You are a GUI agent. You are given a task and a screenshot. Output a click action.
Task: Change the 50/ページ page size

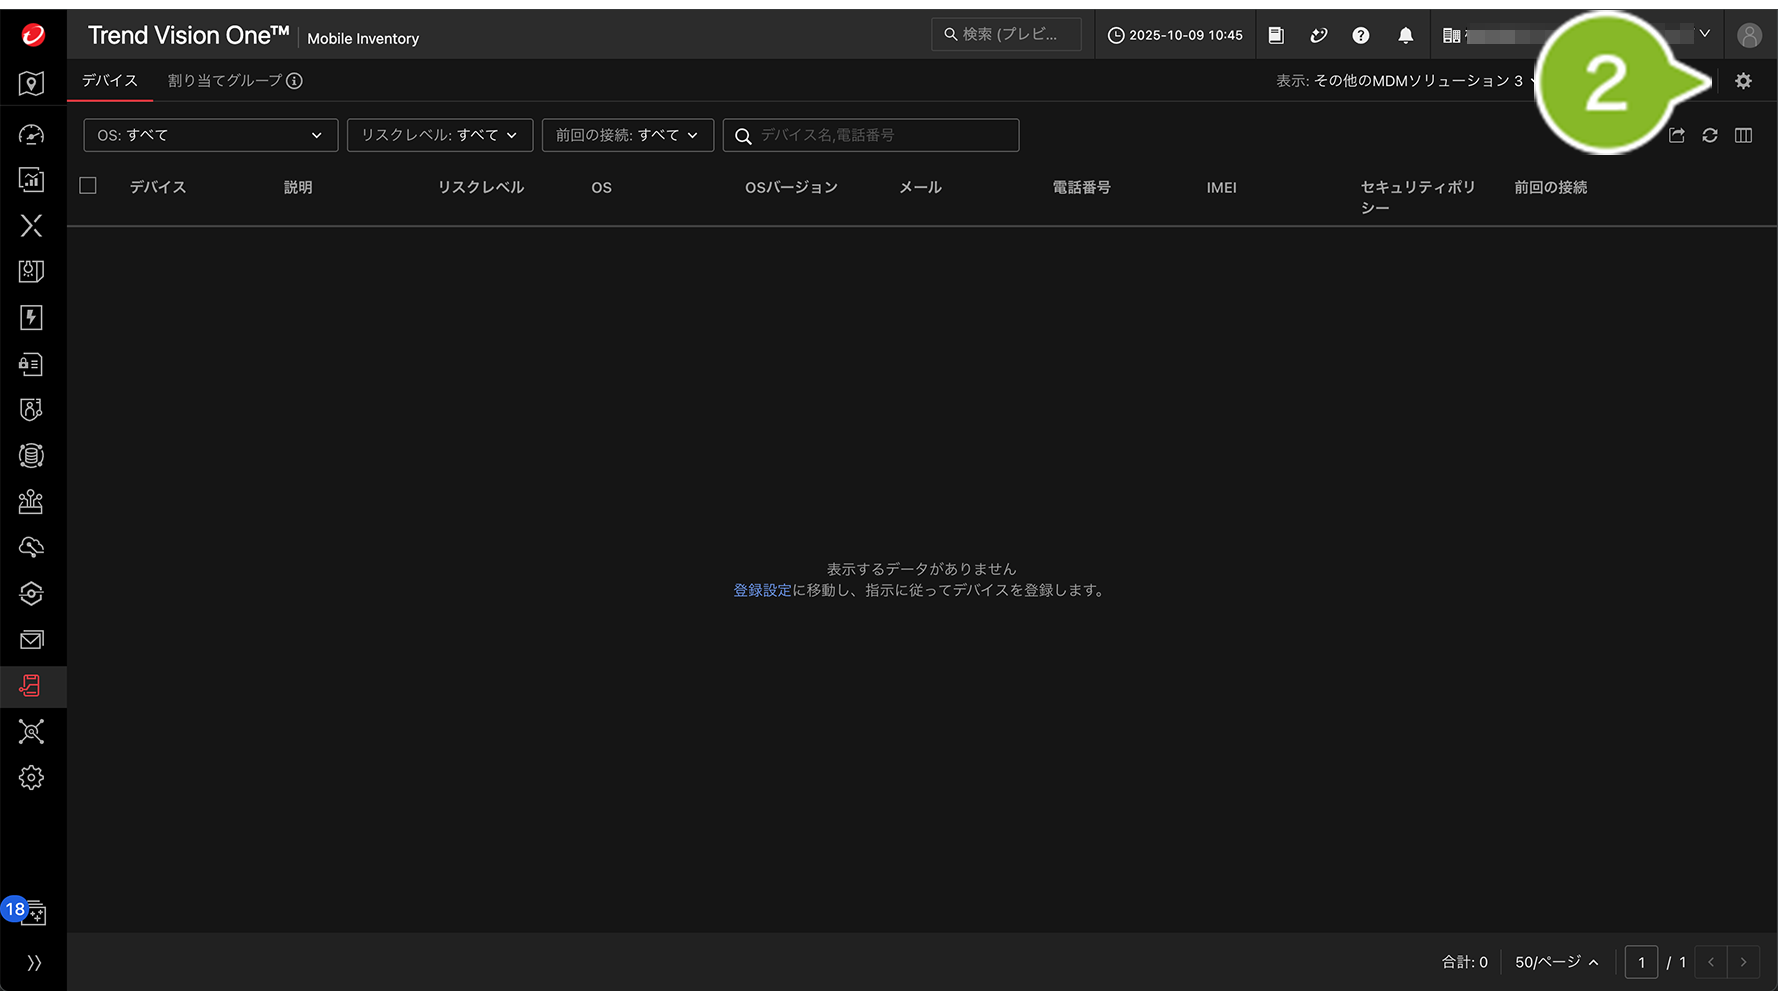[1556, 962]
